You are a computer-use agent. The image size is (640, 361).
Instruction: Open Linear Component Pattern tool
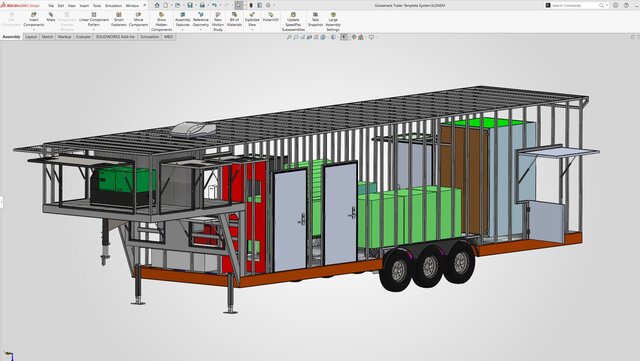94,20
